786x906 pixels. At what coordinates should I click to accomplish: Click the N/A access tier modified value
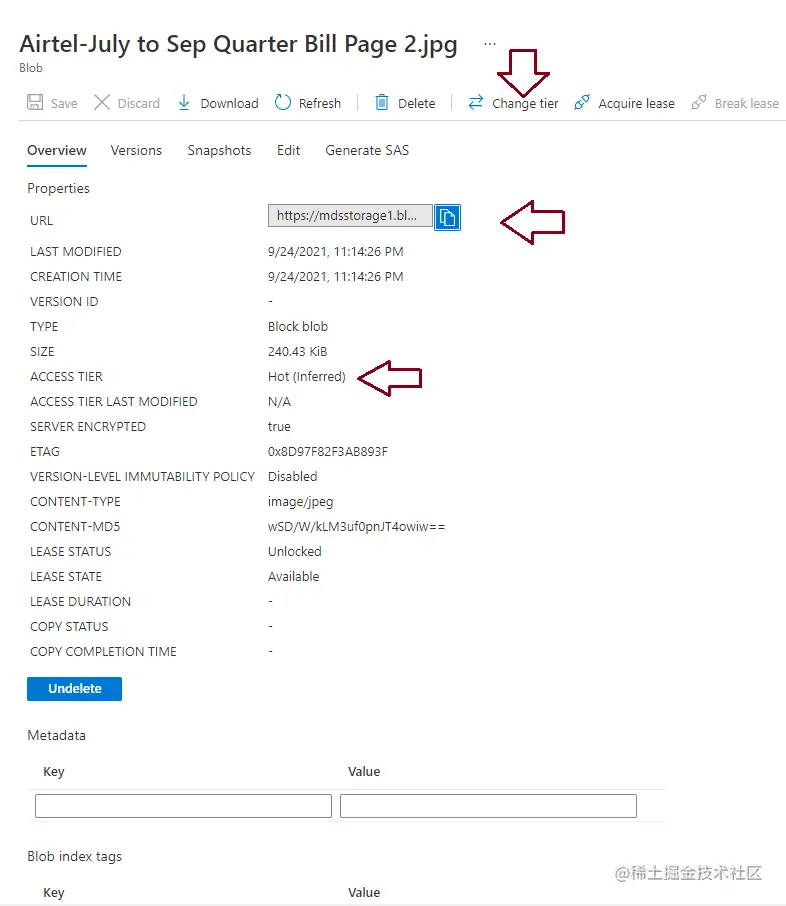click(x=279, y=402)
